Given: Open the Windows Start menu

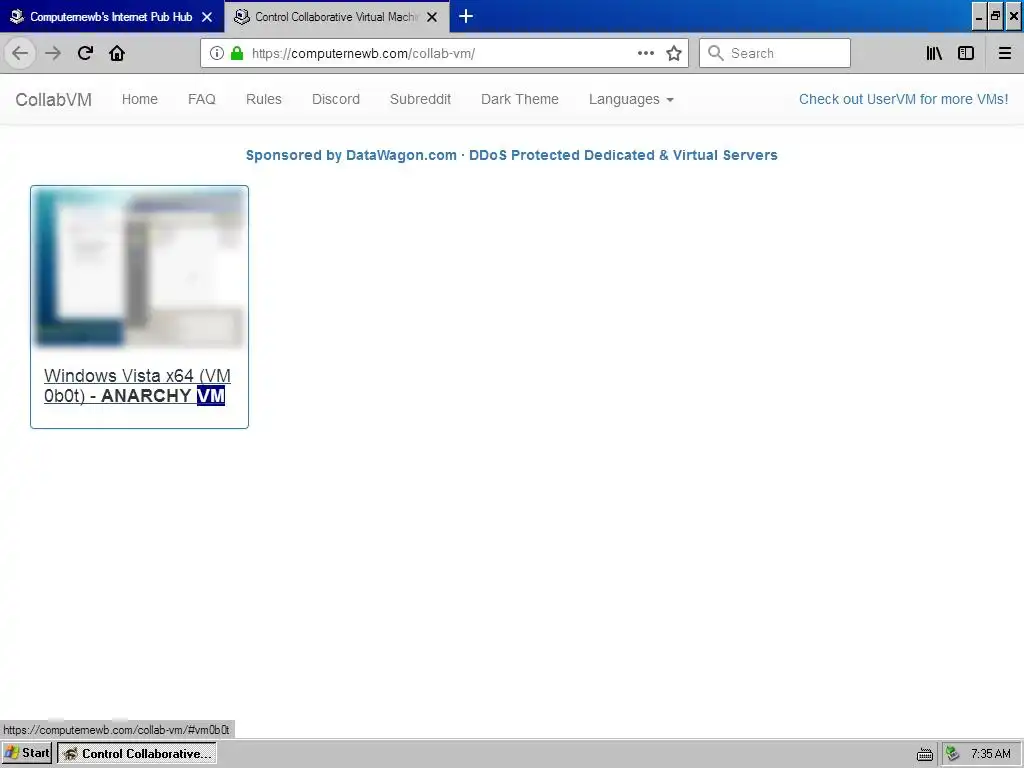Looking at the screenshot, I should (27, 753).
